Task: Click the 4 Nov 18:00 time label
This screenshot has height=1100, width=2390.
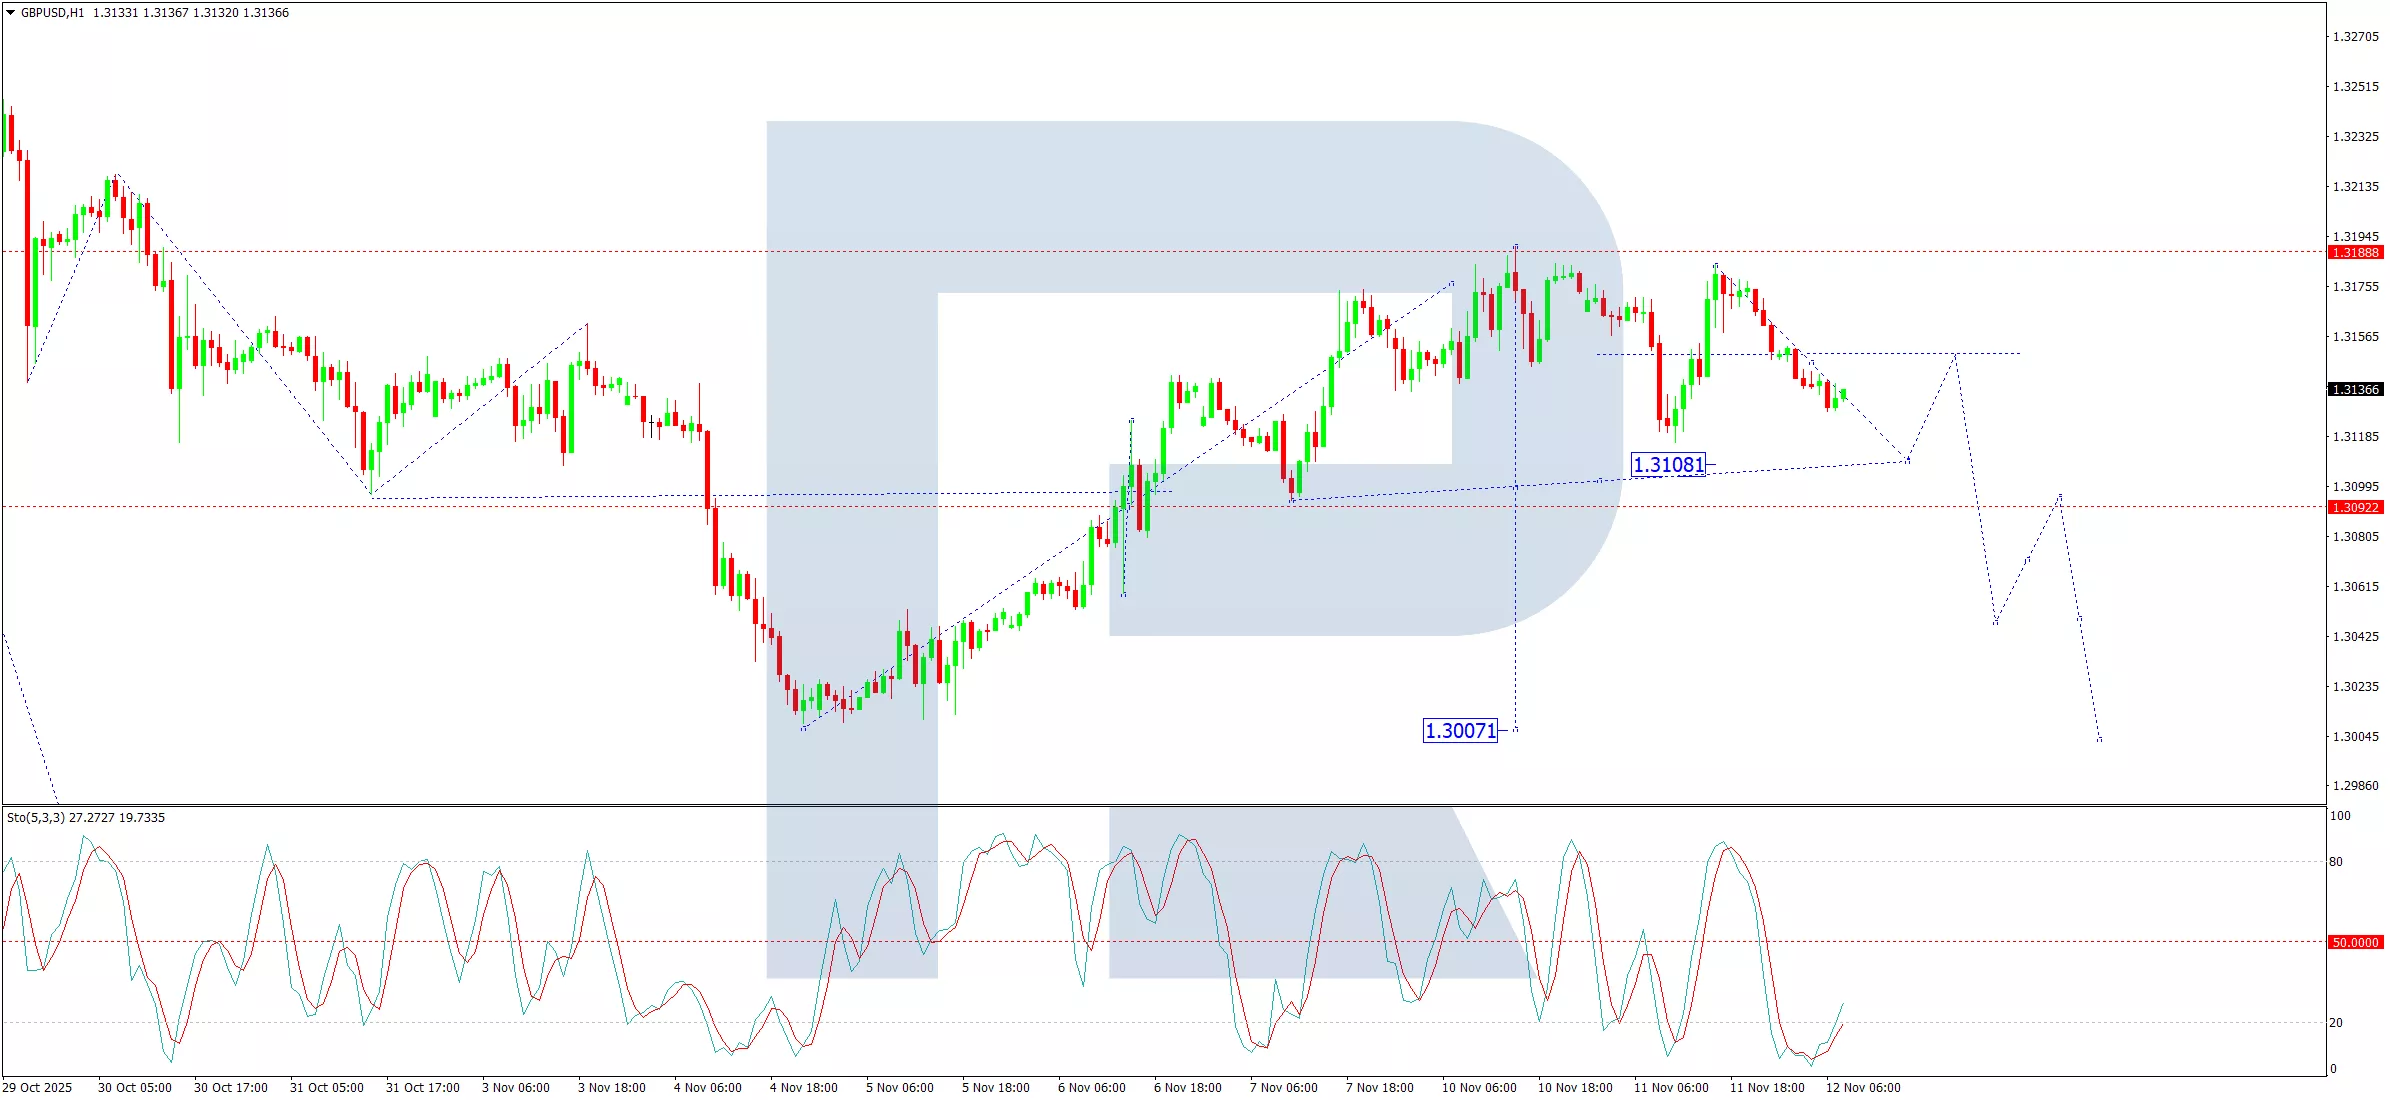Action: coord(804,1088)
